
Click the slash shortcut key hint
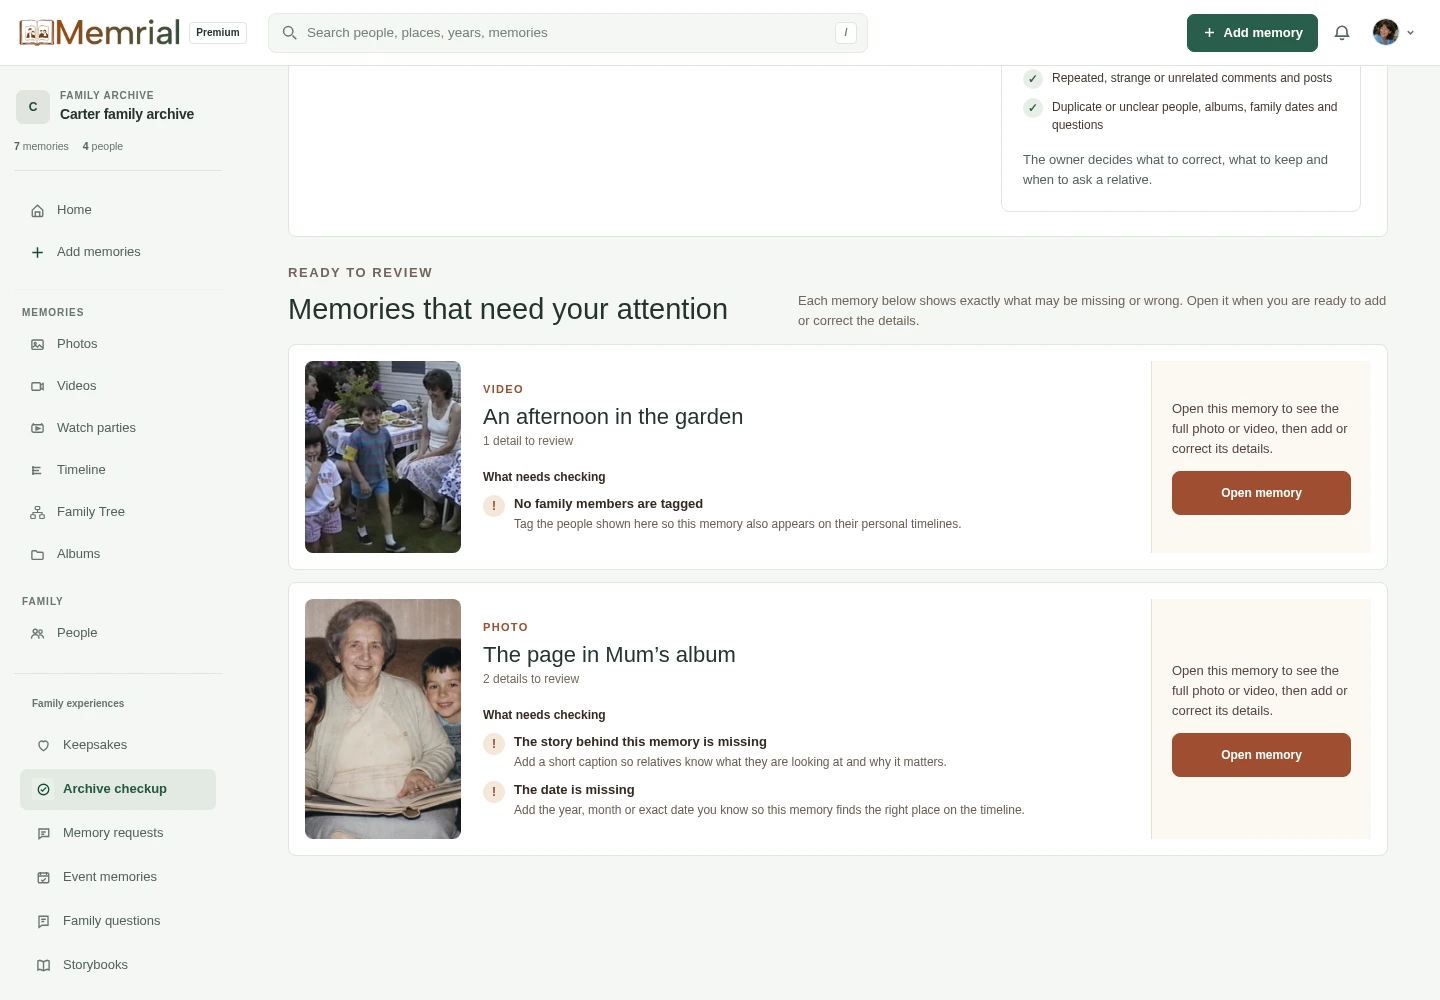846,33
